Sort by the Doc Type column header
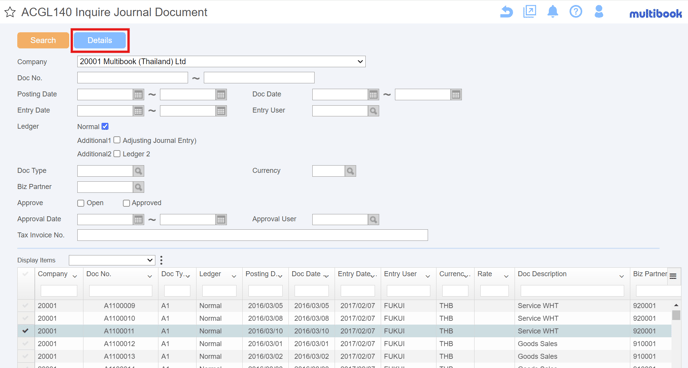Viewport: 688px width, 368px height. pyautogui.click(x=172, y=274)
